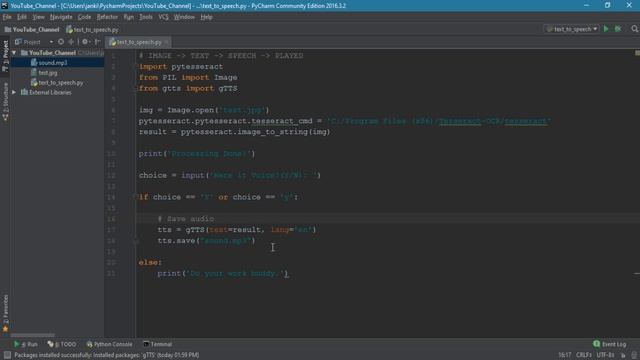Collapse all in the Project panel

71,42
